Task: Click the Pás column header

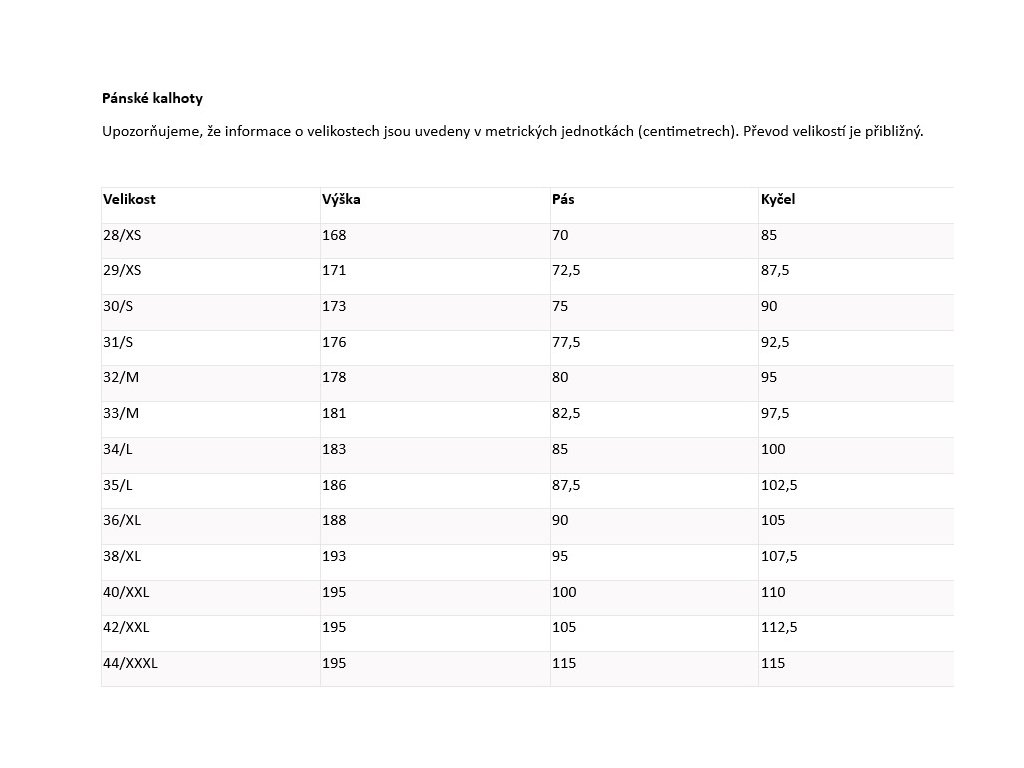Action: click(563, 199)
